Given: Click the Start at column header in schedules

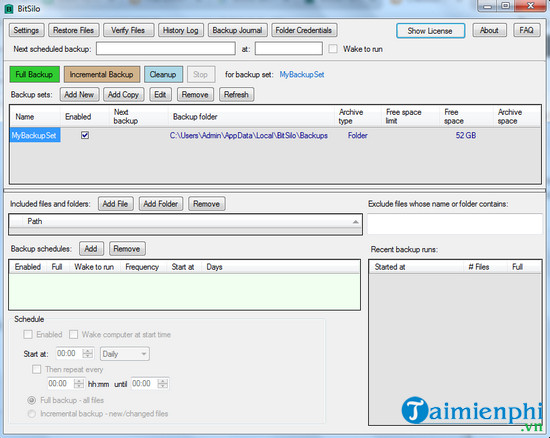Looking at the screenshot, I should (183, 267).
